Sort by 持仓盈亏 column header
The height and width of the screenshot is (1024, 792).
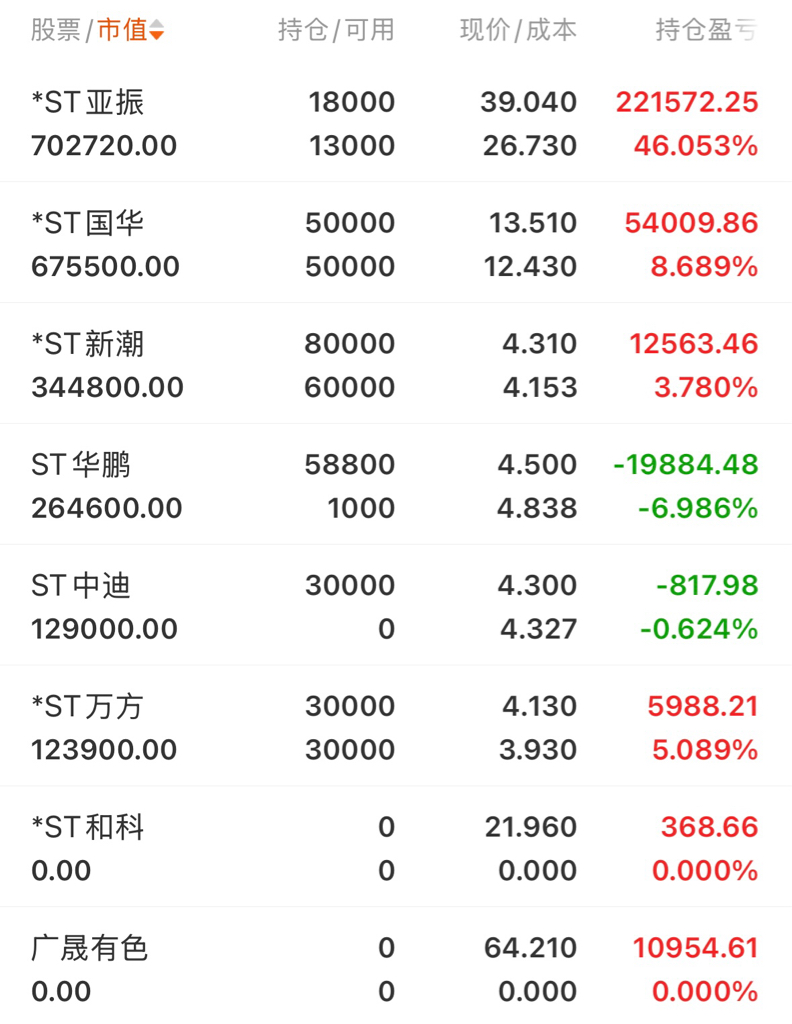click(706, 30)
